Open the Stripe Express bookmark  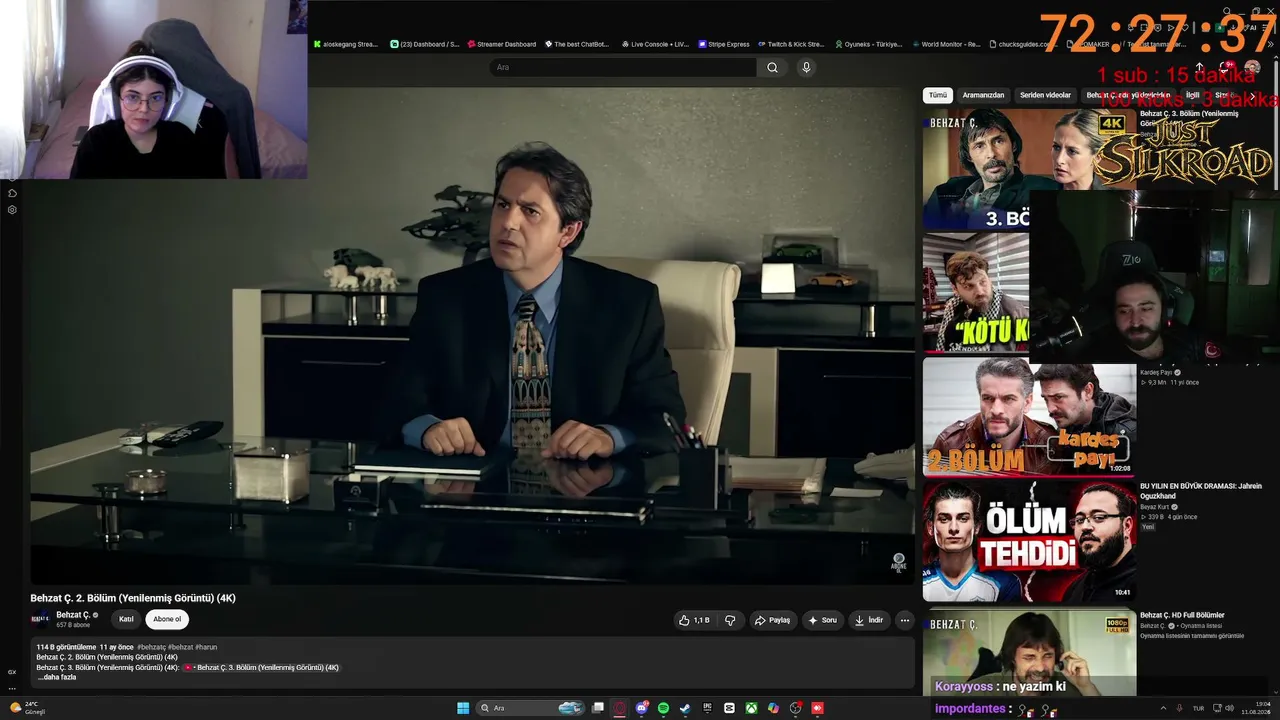click(724, 44)
